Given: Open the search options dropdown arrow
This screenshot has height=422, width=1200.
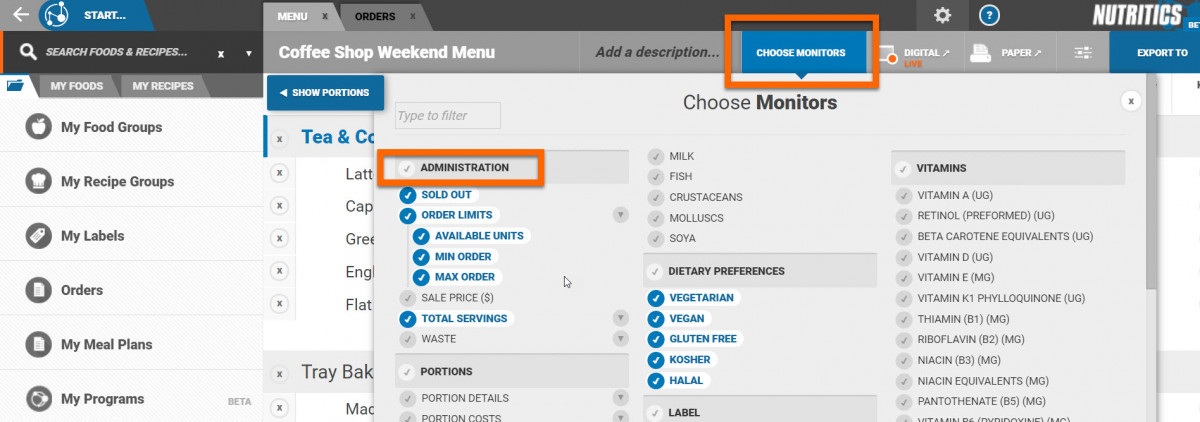Looking at the screenshot, I should coord(248,53).
